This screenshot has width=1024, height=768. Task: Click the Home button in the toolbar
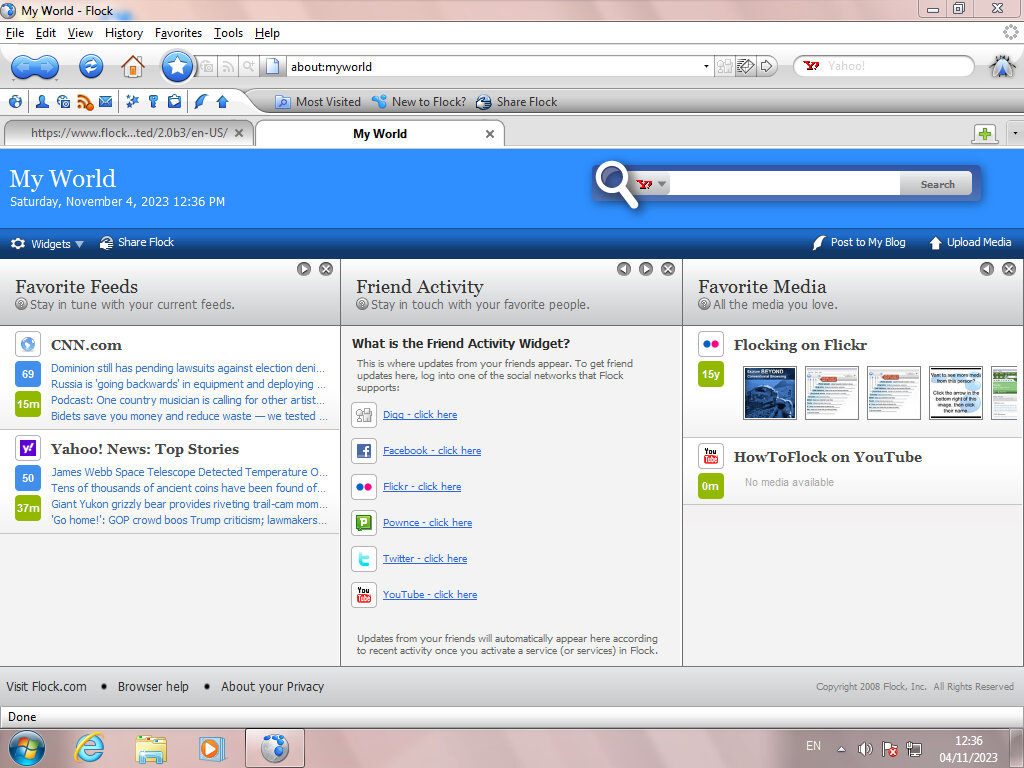coord(132,67)
